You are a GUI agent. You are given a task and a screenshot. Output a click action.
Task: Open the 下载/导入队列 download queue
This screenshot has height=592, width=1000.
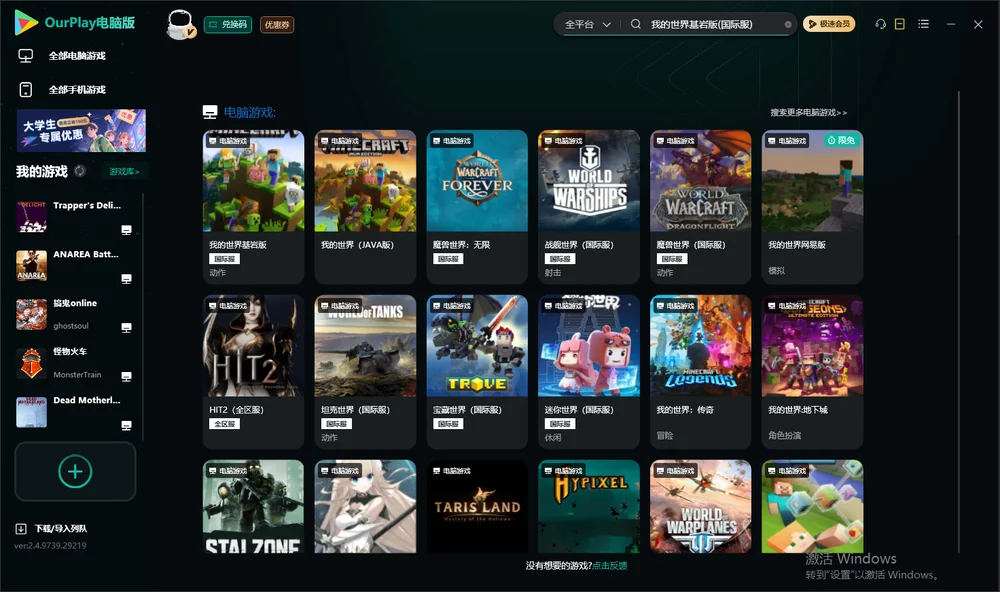51,528
